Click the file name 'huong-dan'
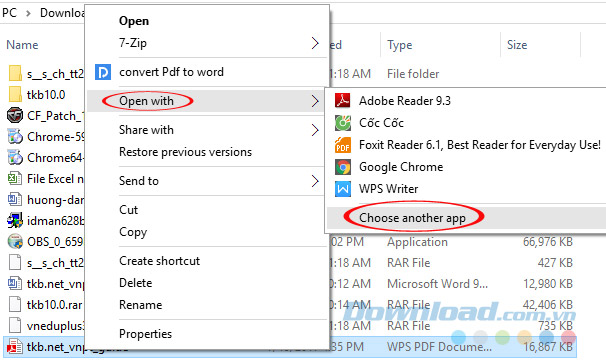 [x=55, y=200]
